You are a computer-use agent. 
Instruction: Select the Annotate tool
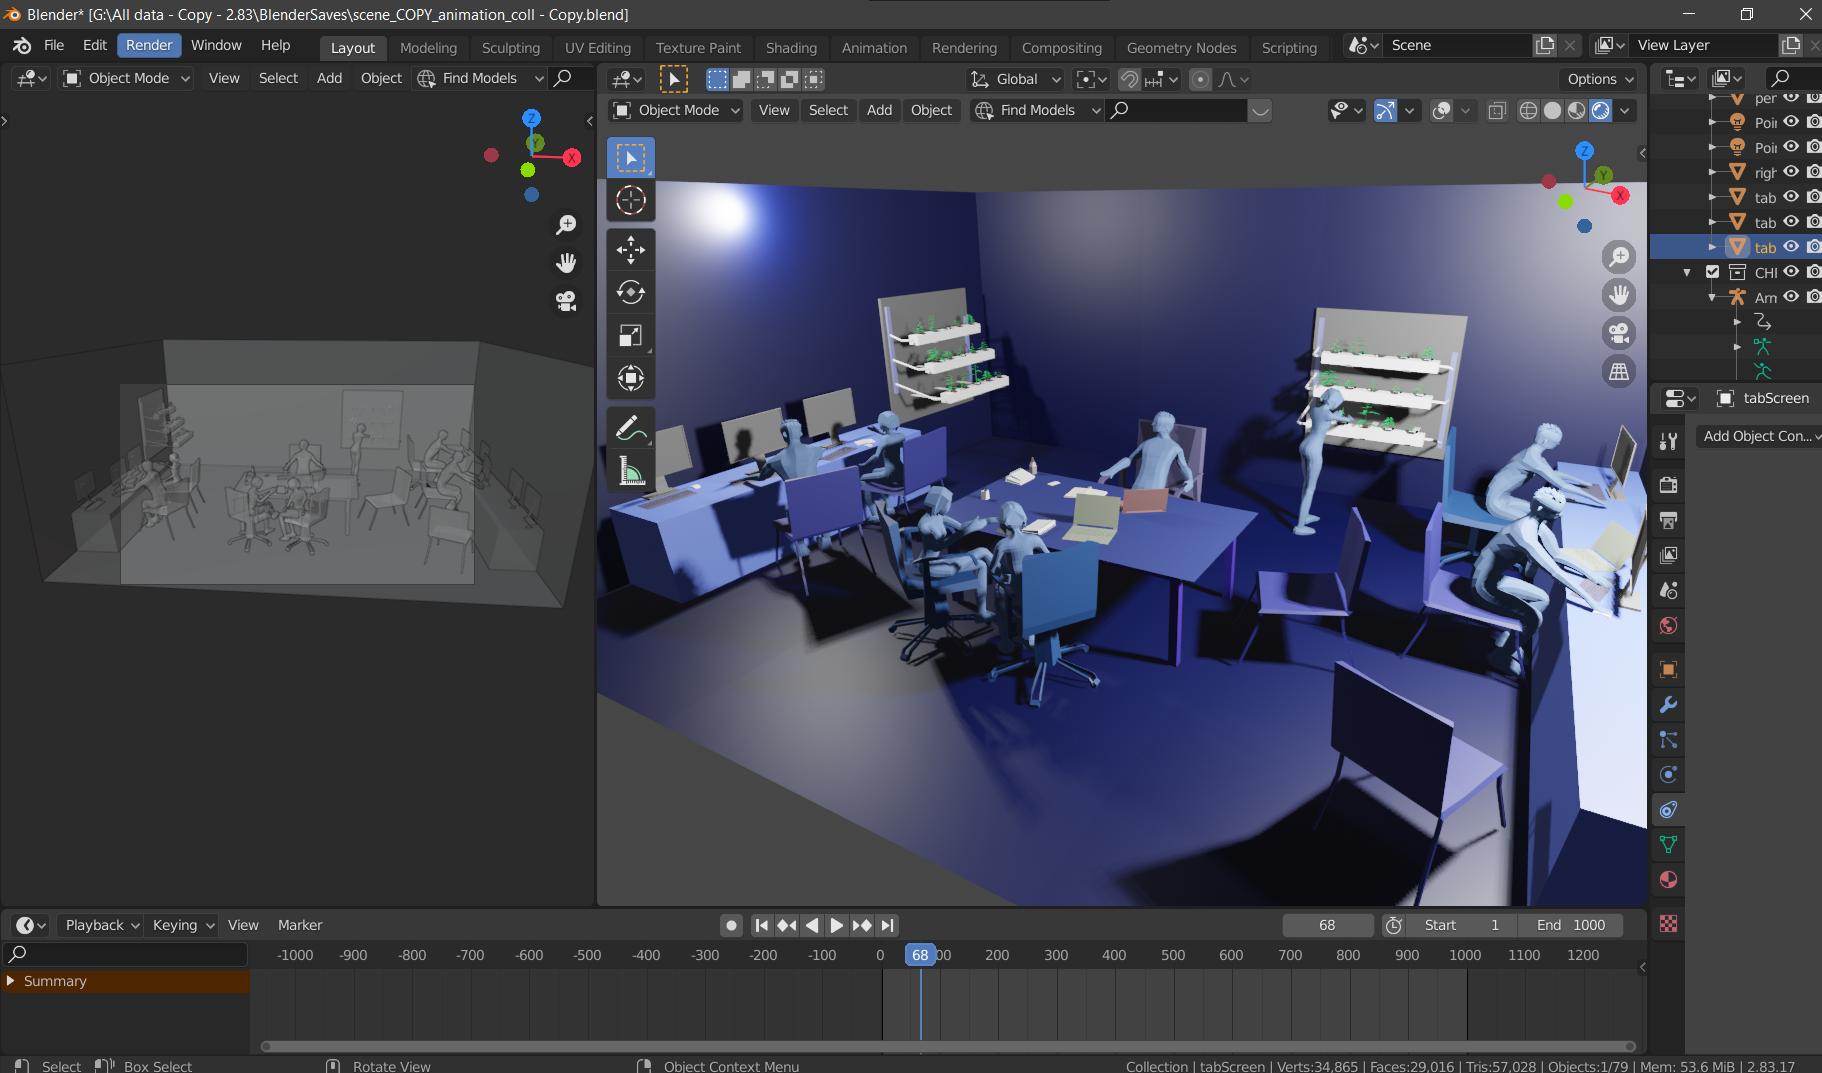click(x=631, y=428)
